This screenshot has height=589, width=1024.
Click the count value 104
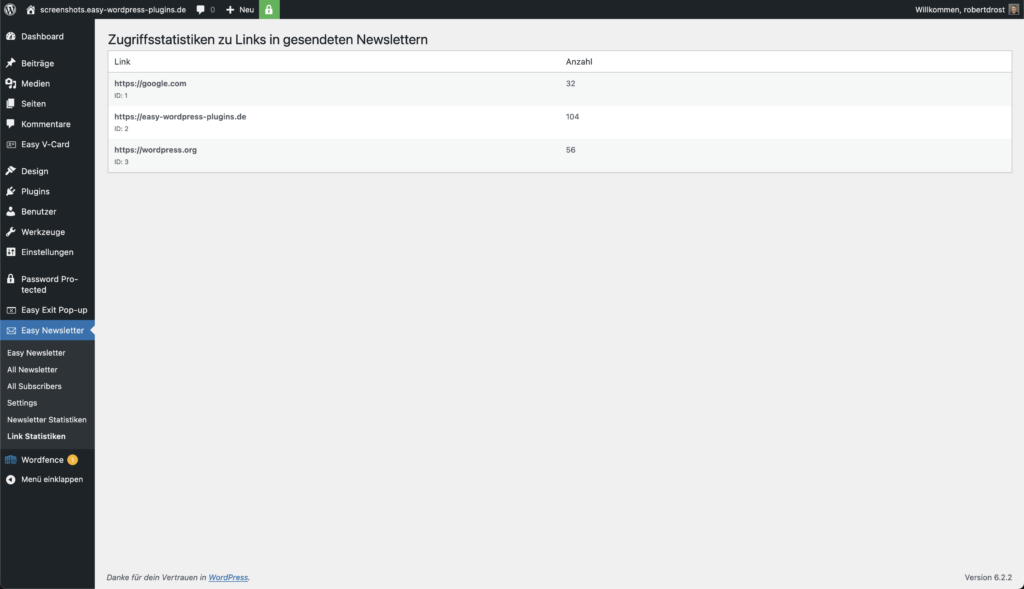(x=572, y=117)
